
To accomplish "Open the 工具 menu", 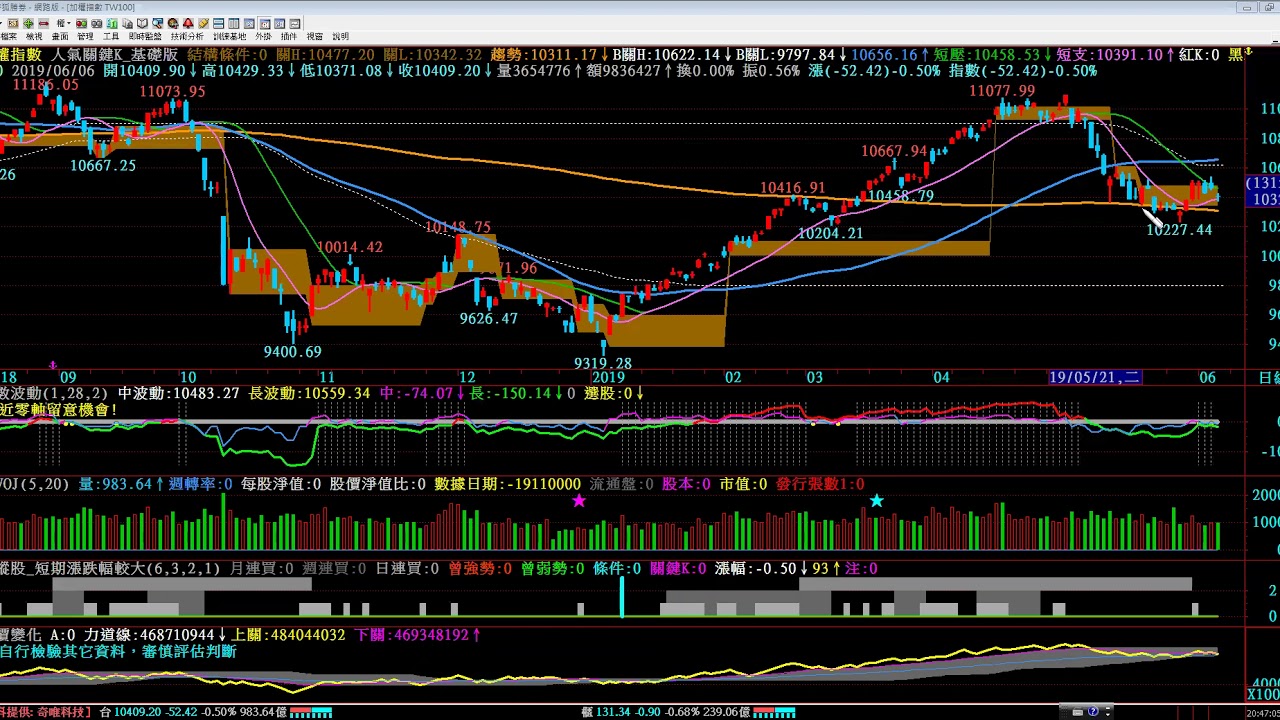I will coord(111,36).
